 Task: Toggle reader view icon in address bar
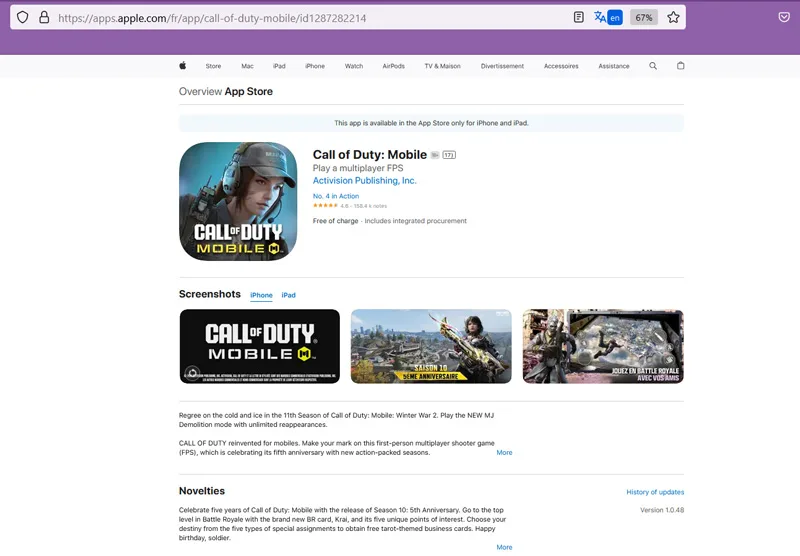coord(579,17)
